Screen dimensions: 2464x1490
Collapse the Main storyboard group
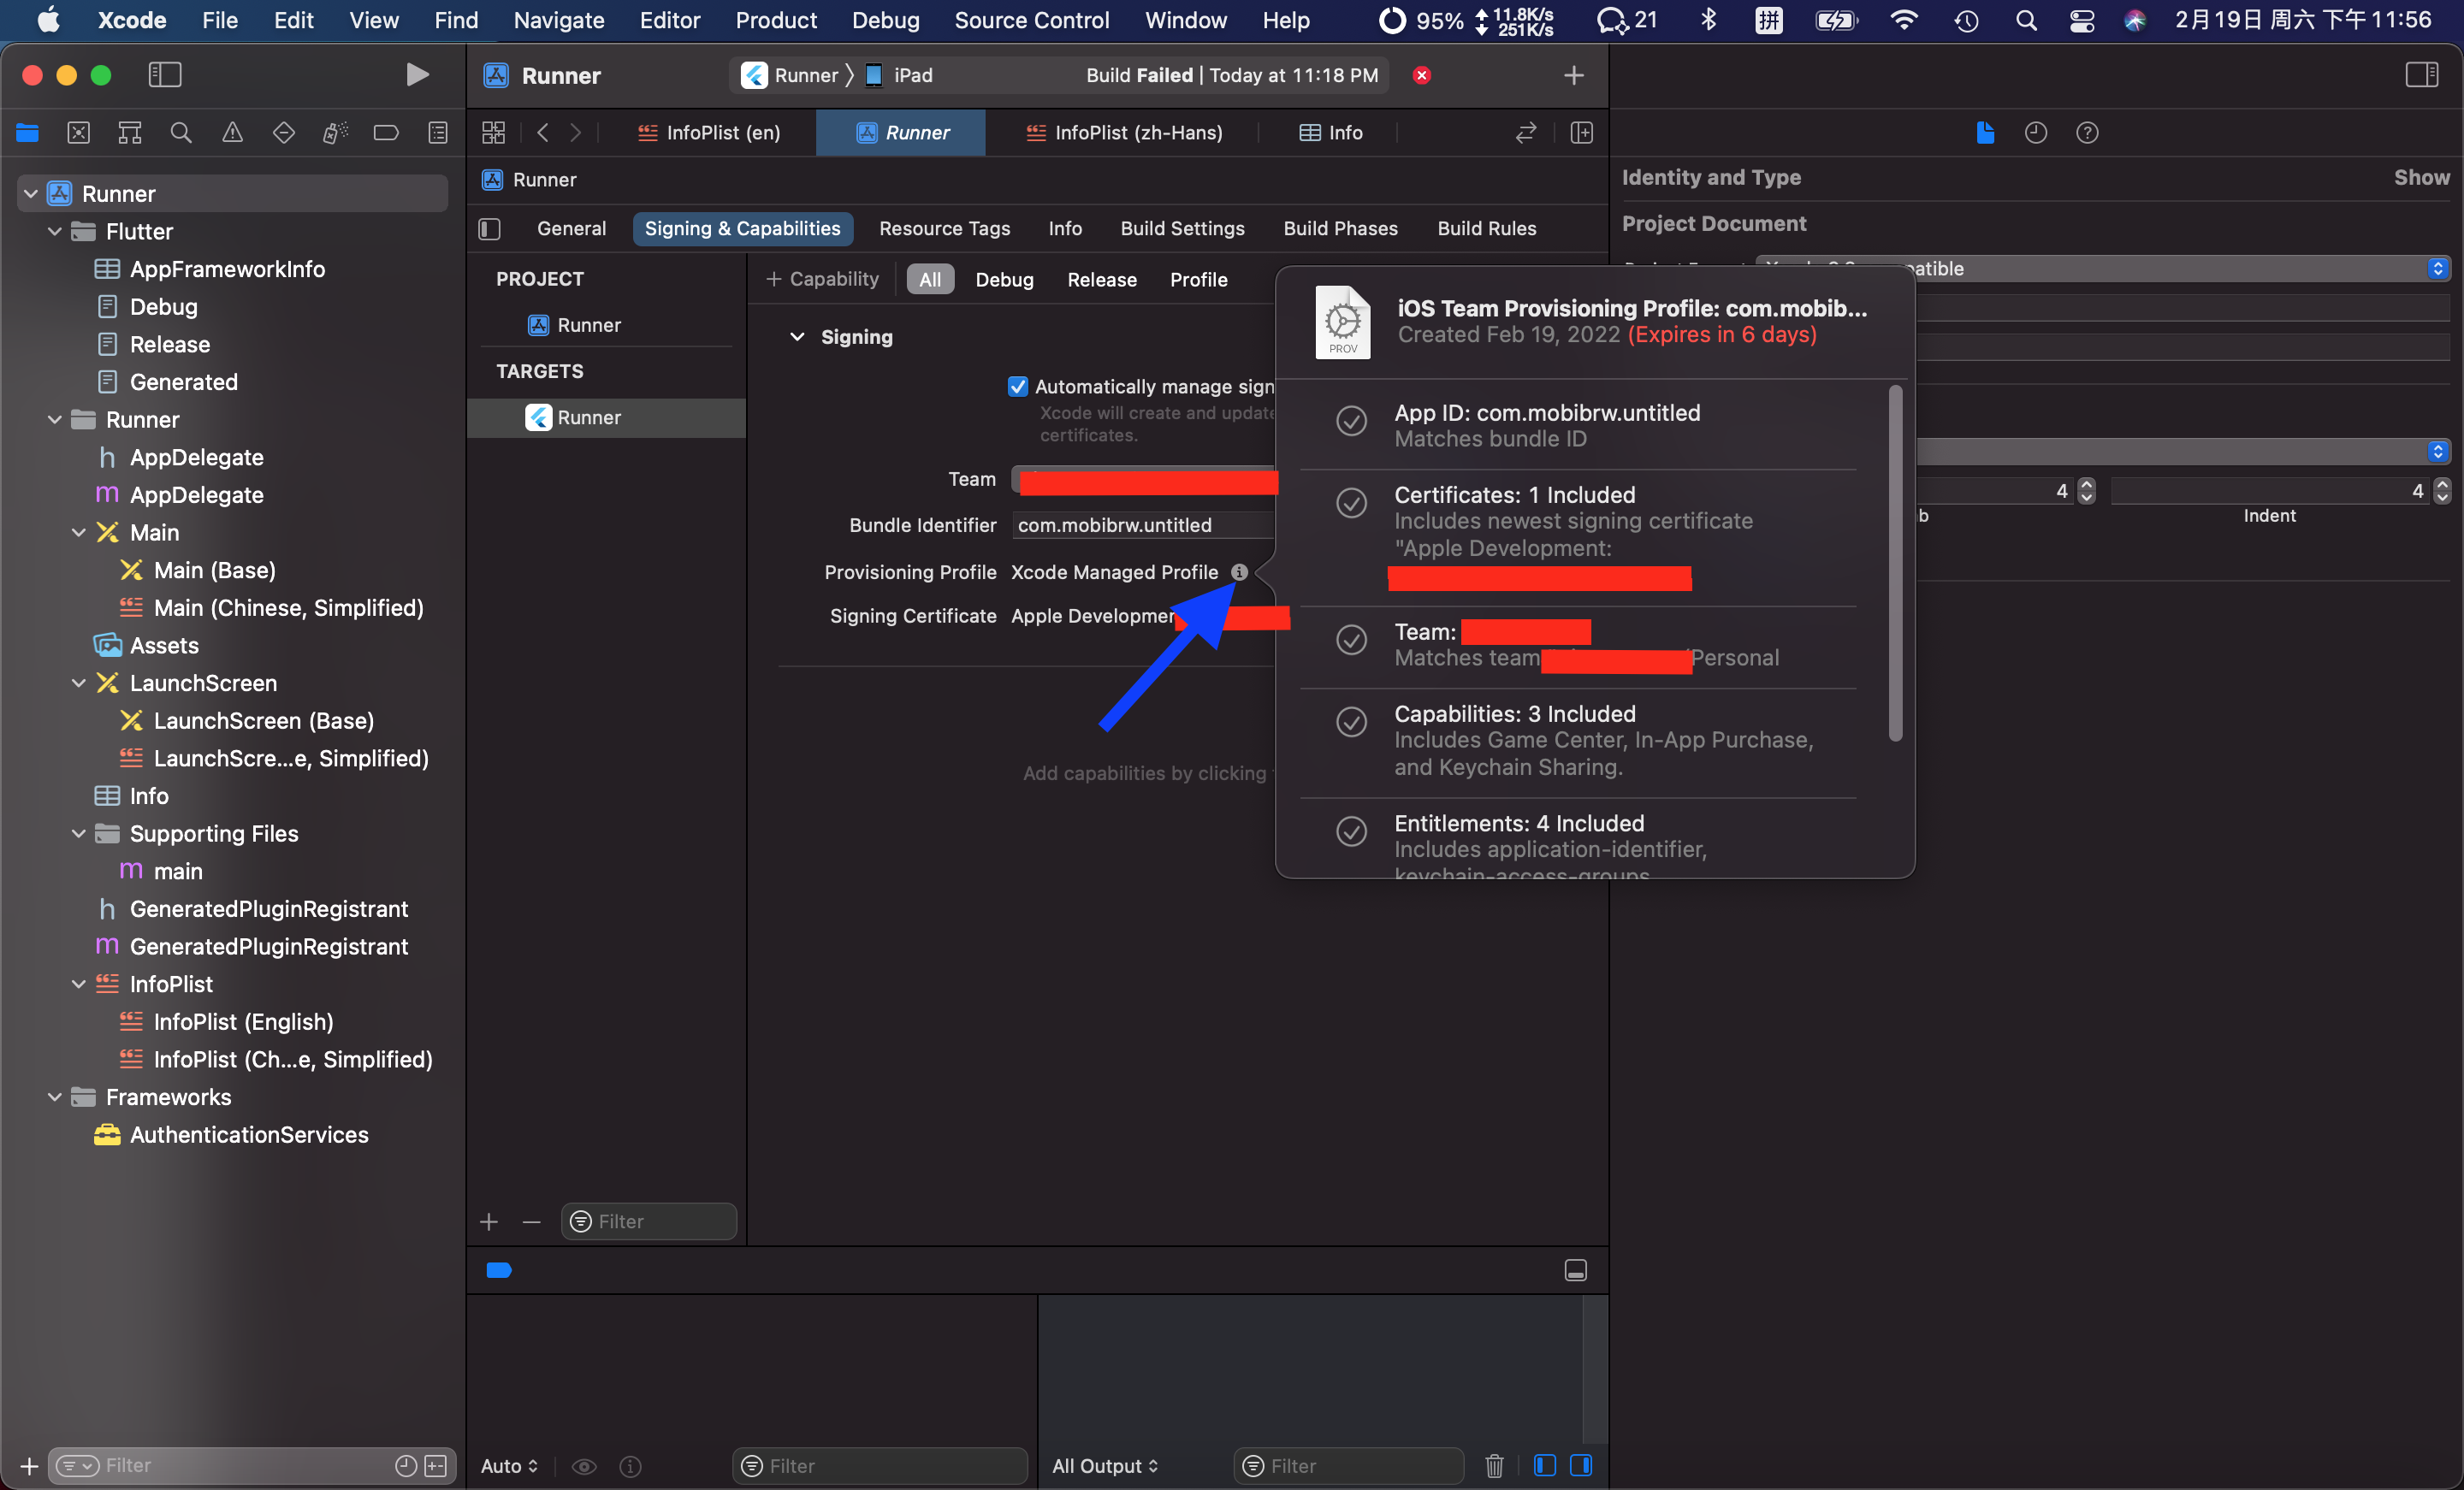(79, 532)
